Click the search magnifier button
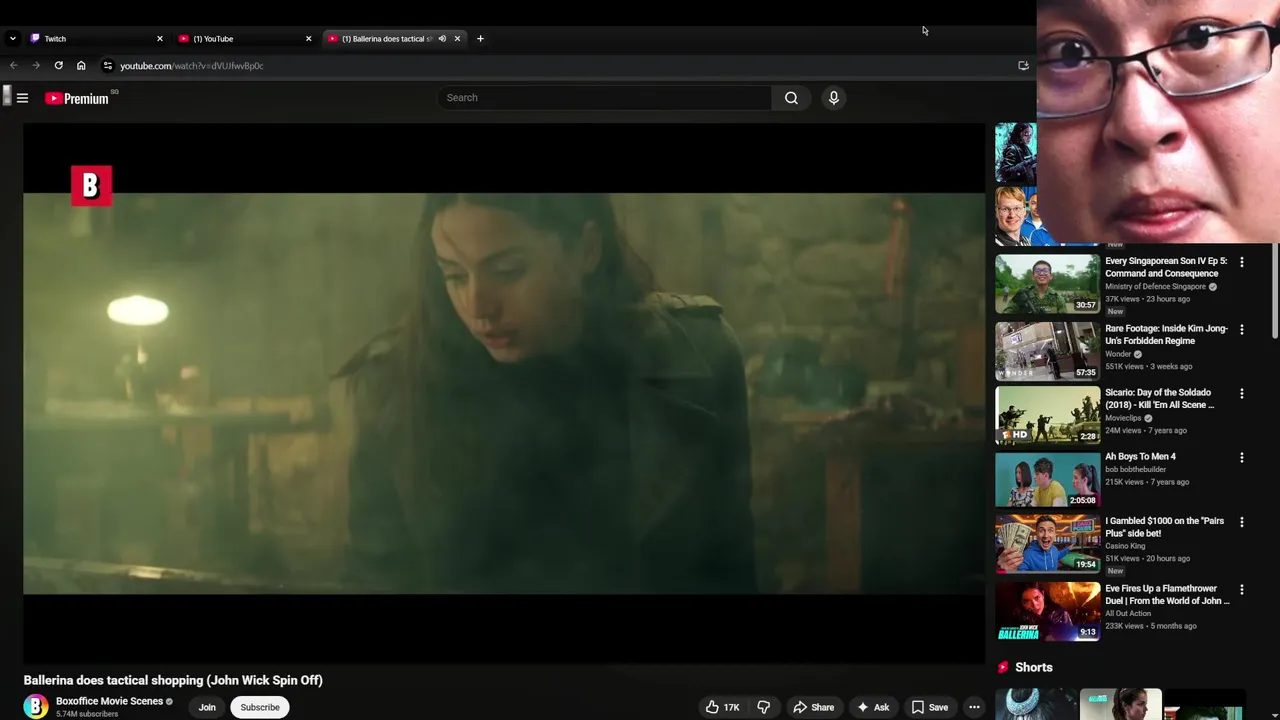Image resolution: width=1280 pixels, height=720 pixels. [791, 98]
